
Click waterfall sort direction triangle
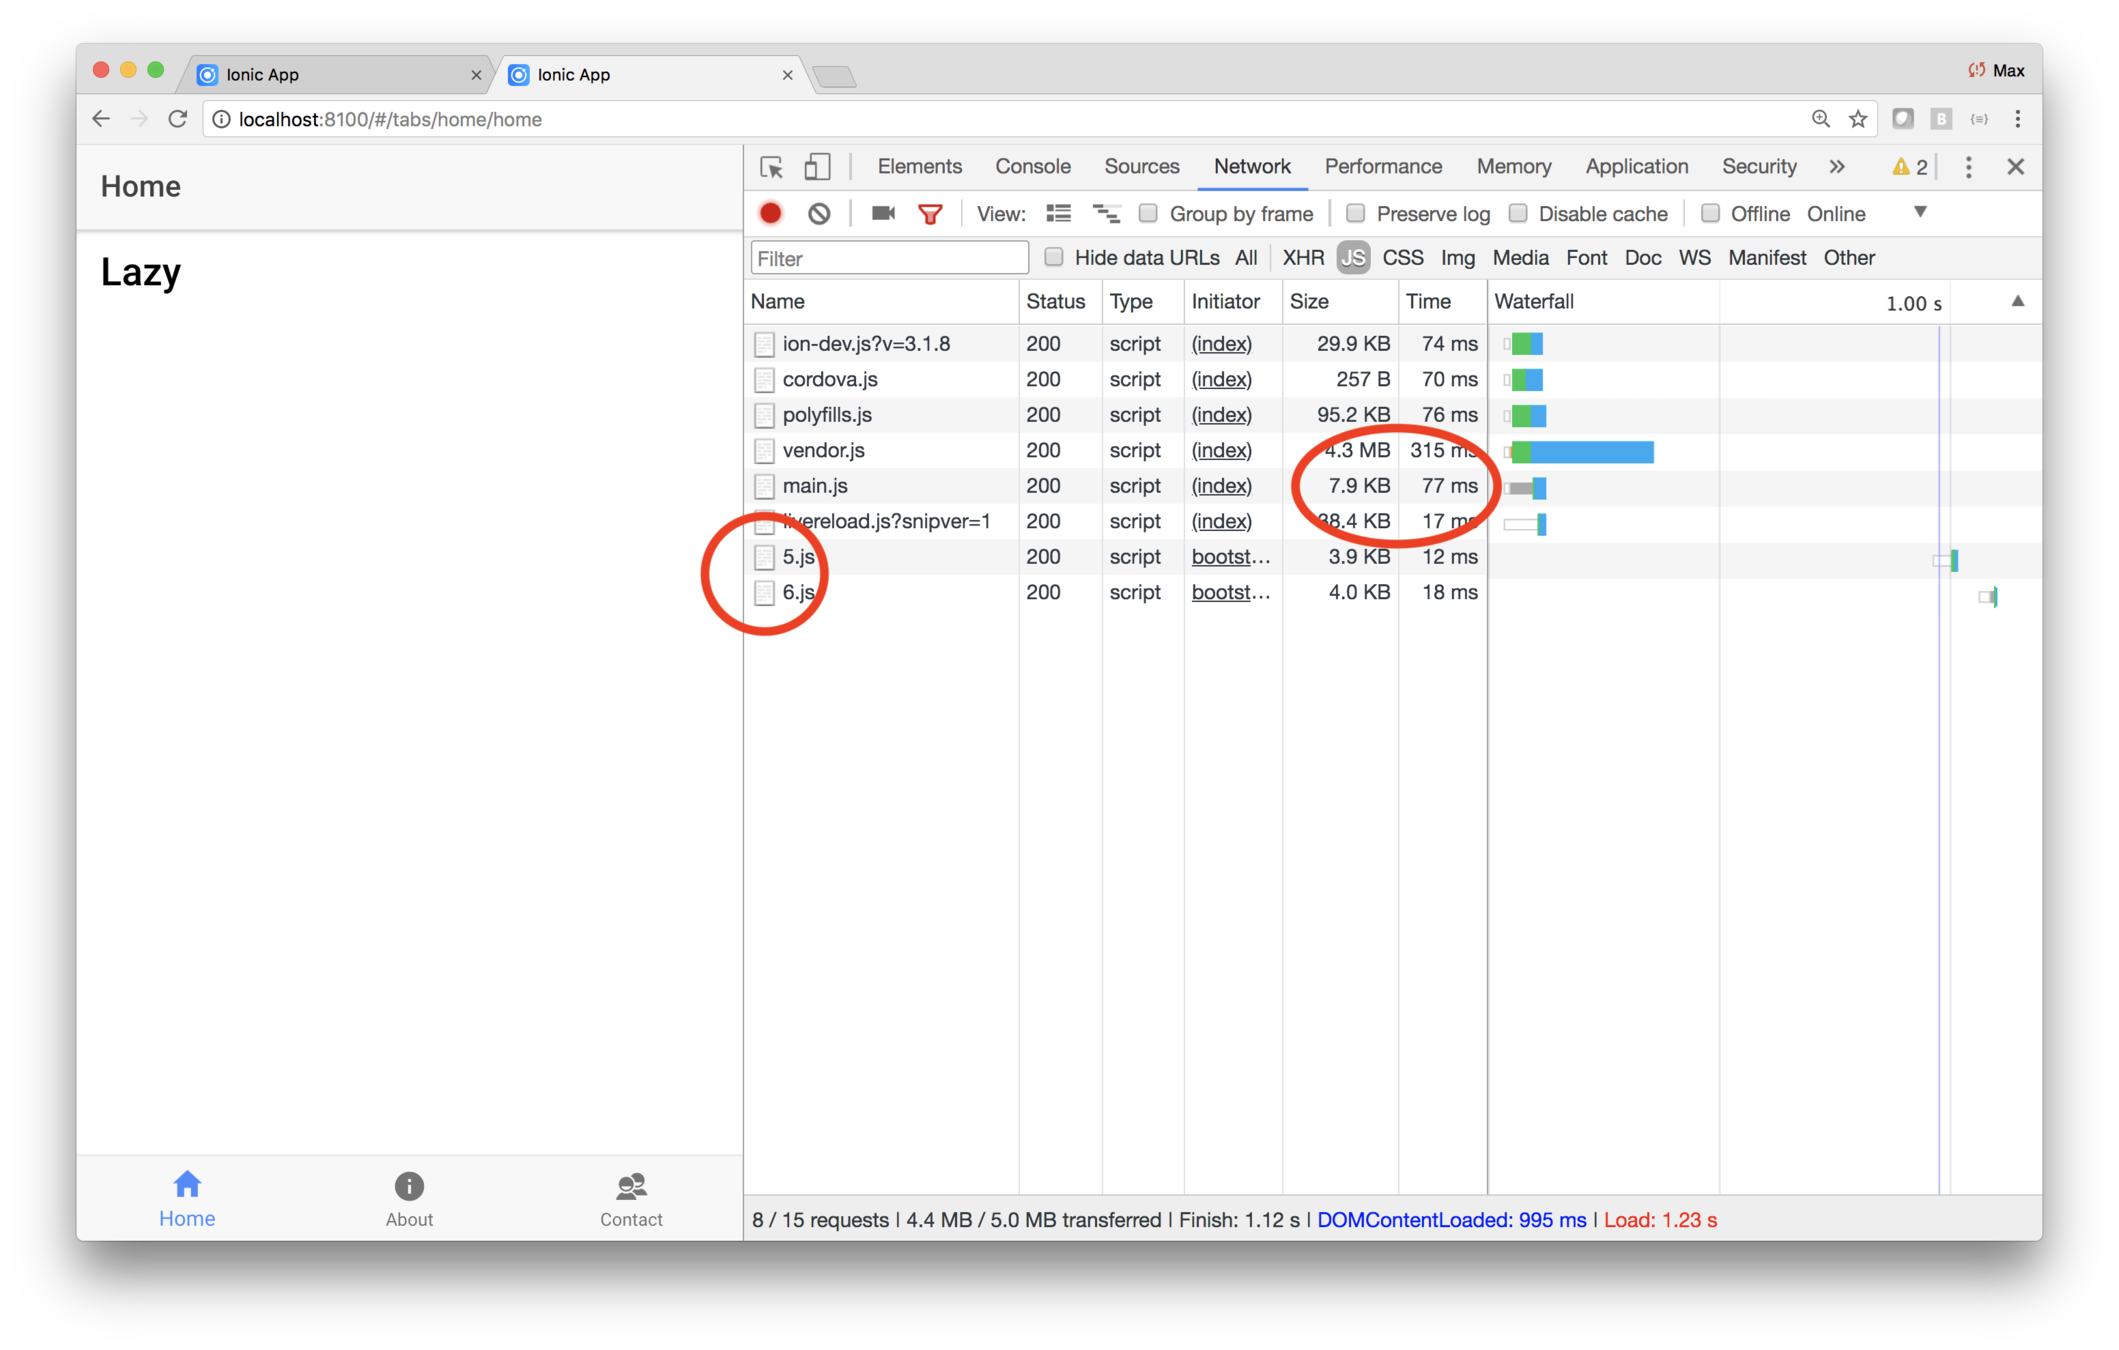click(2017, 301)
